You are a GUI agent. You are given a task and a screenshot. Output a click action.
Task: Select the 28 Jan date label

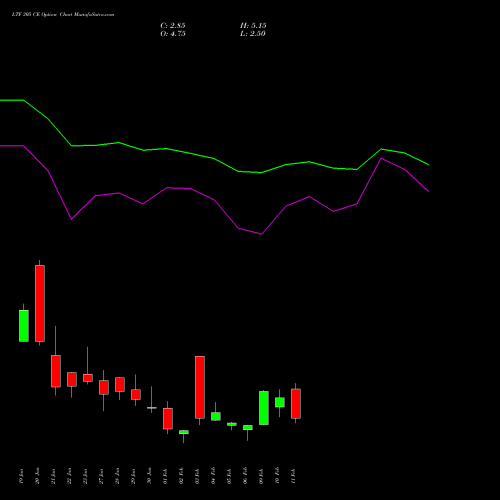tap(118, 476)
